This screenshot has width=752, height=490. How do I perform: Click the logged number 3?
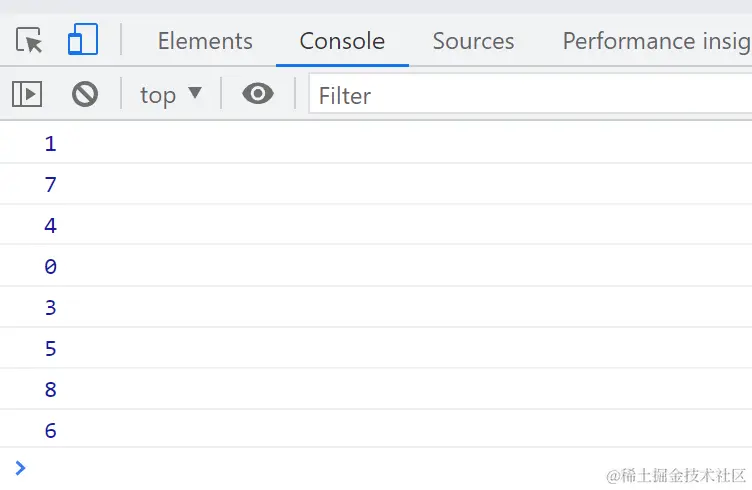51,308
